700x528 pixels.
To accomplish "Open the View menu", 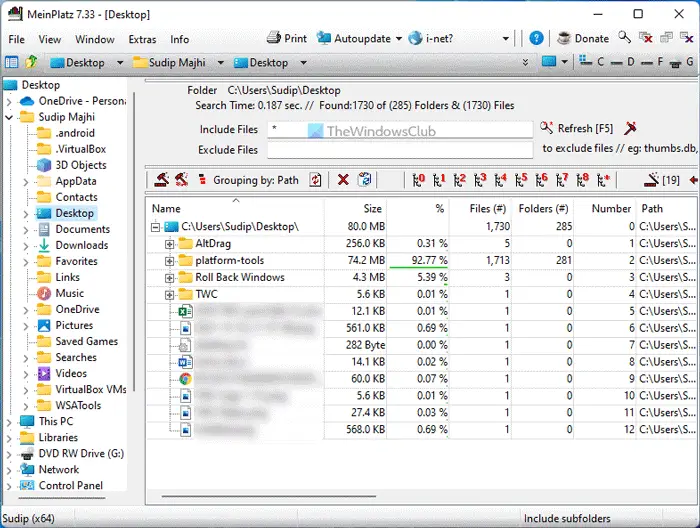I will pyautogui.click(x=49, y=39).
